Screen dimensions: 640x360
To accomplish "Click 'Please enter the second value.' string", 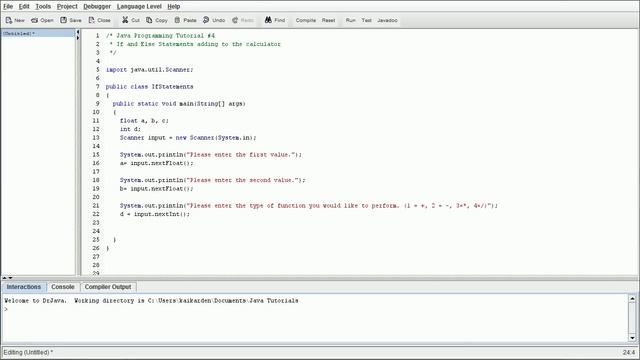I will 244,180.
